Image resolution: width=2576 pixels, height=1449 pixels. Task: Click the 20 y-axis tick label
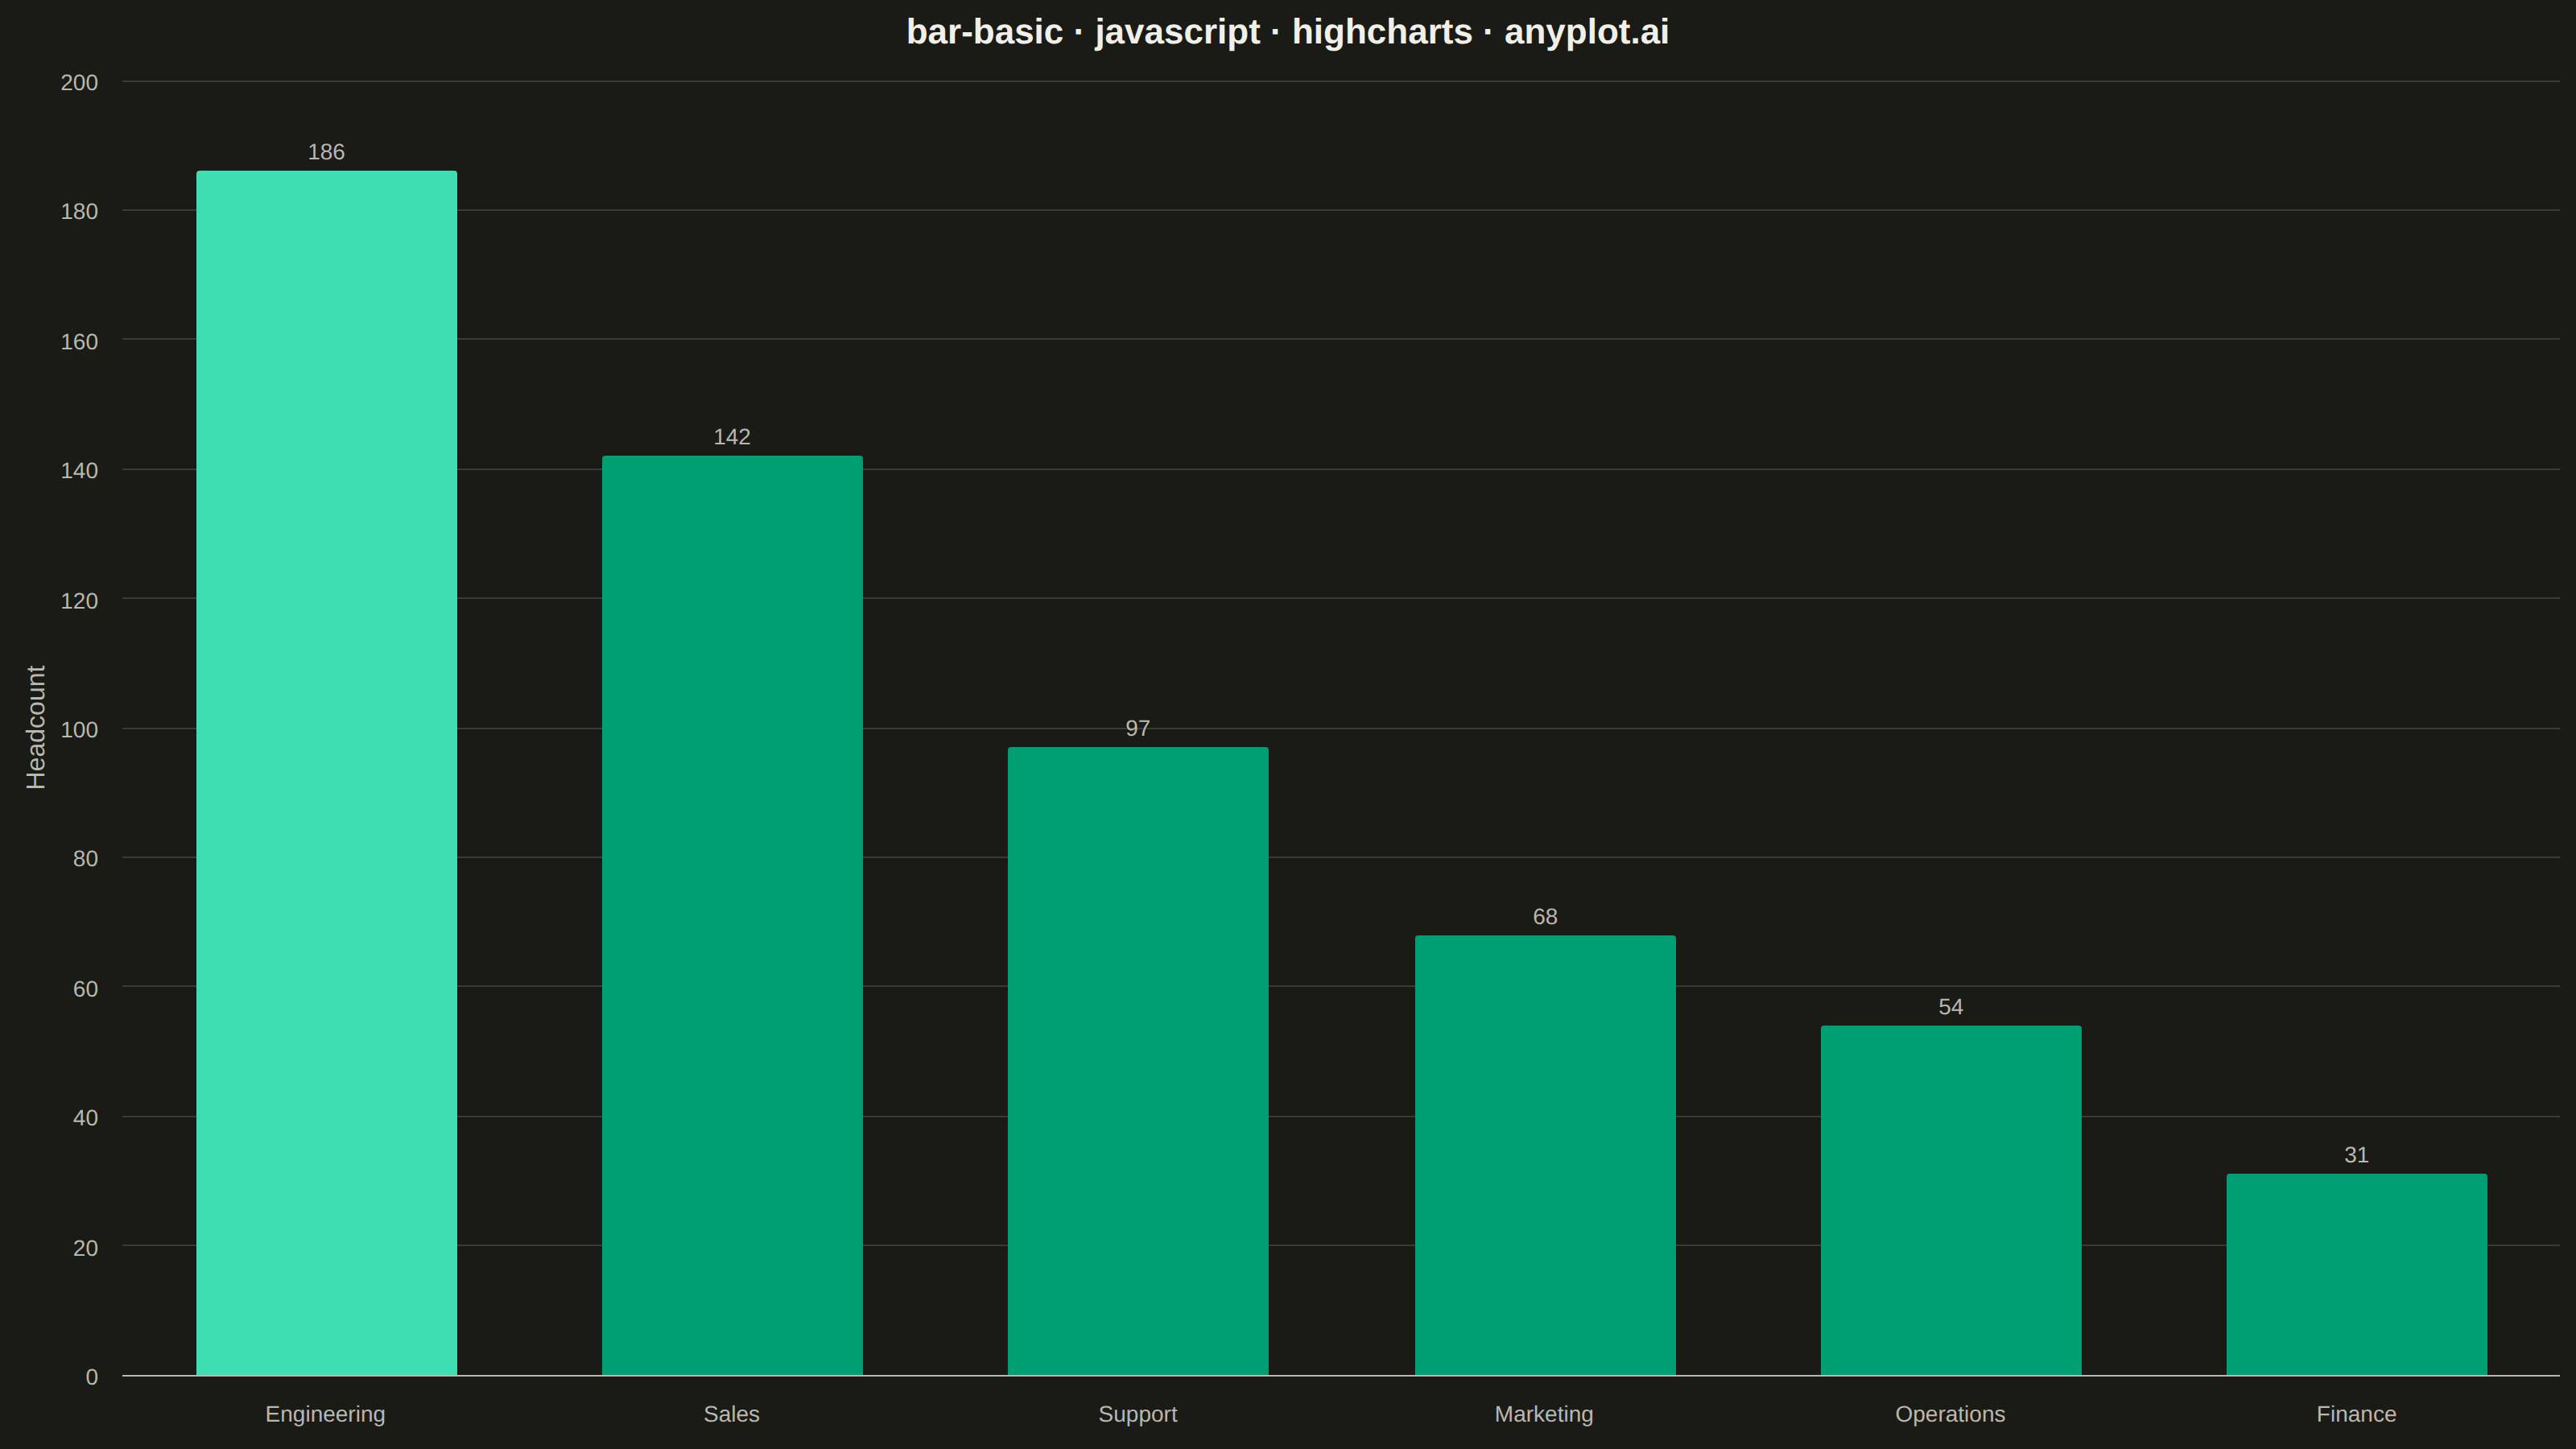pyautogui.click(x=85, y=1247)
